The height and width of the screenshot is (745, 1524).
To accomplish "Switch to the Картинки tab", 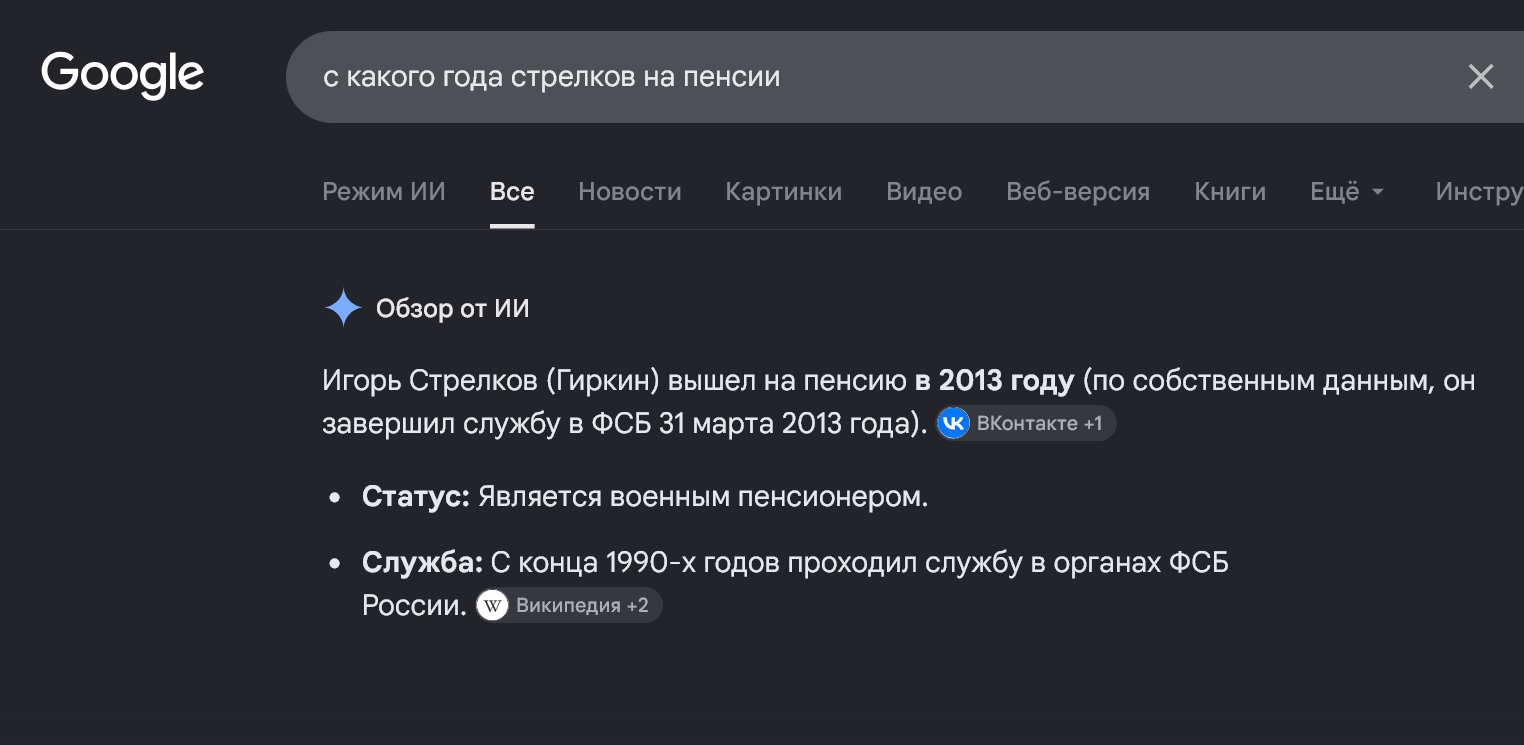I will [784, 191].
